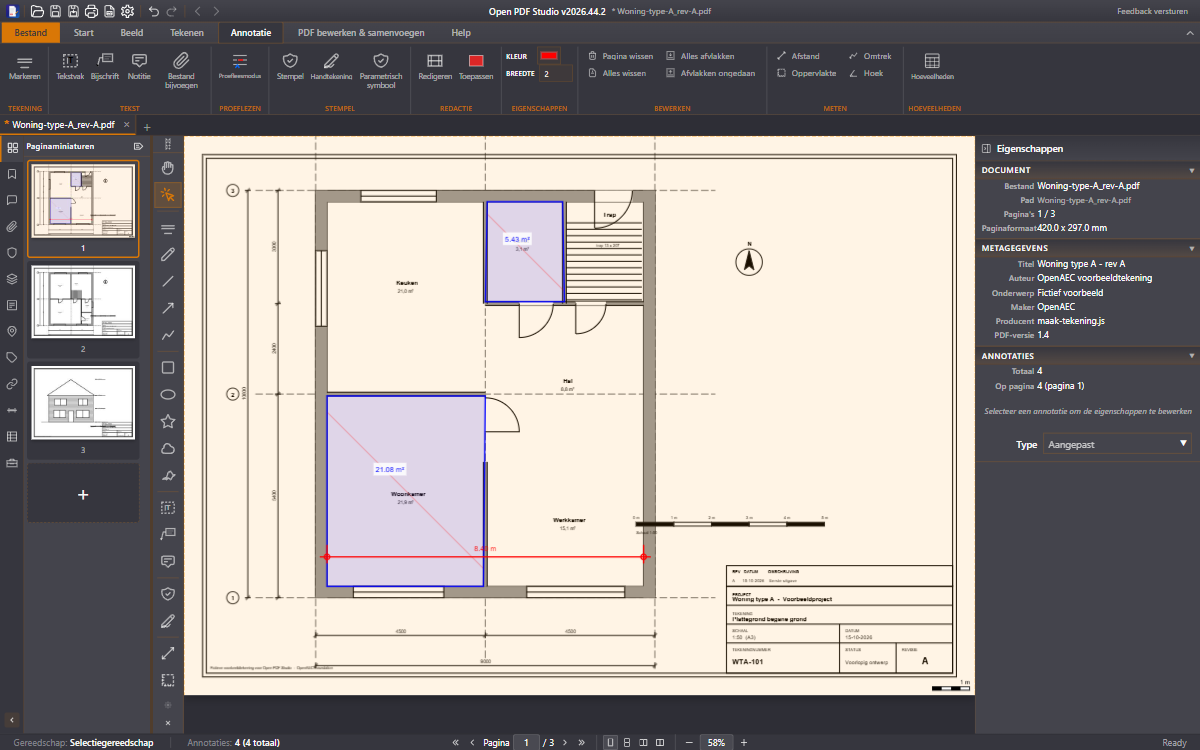This screenshot has width=1200, height=750.
Task: Enable single page view mode in status bar
Action: click(609, 743)
